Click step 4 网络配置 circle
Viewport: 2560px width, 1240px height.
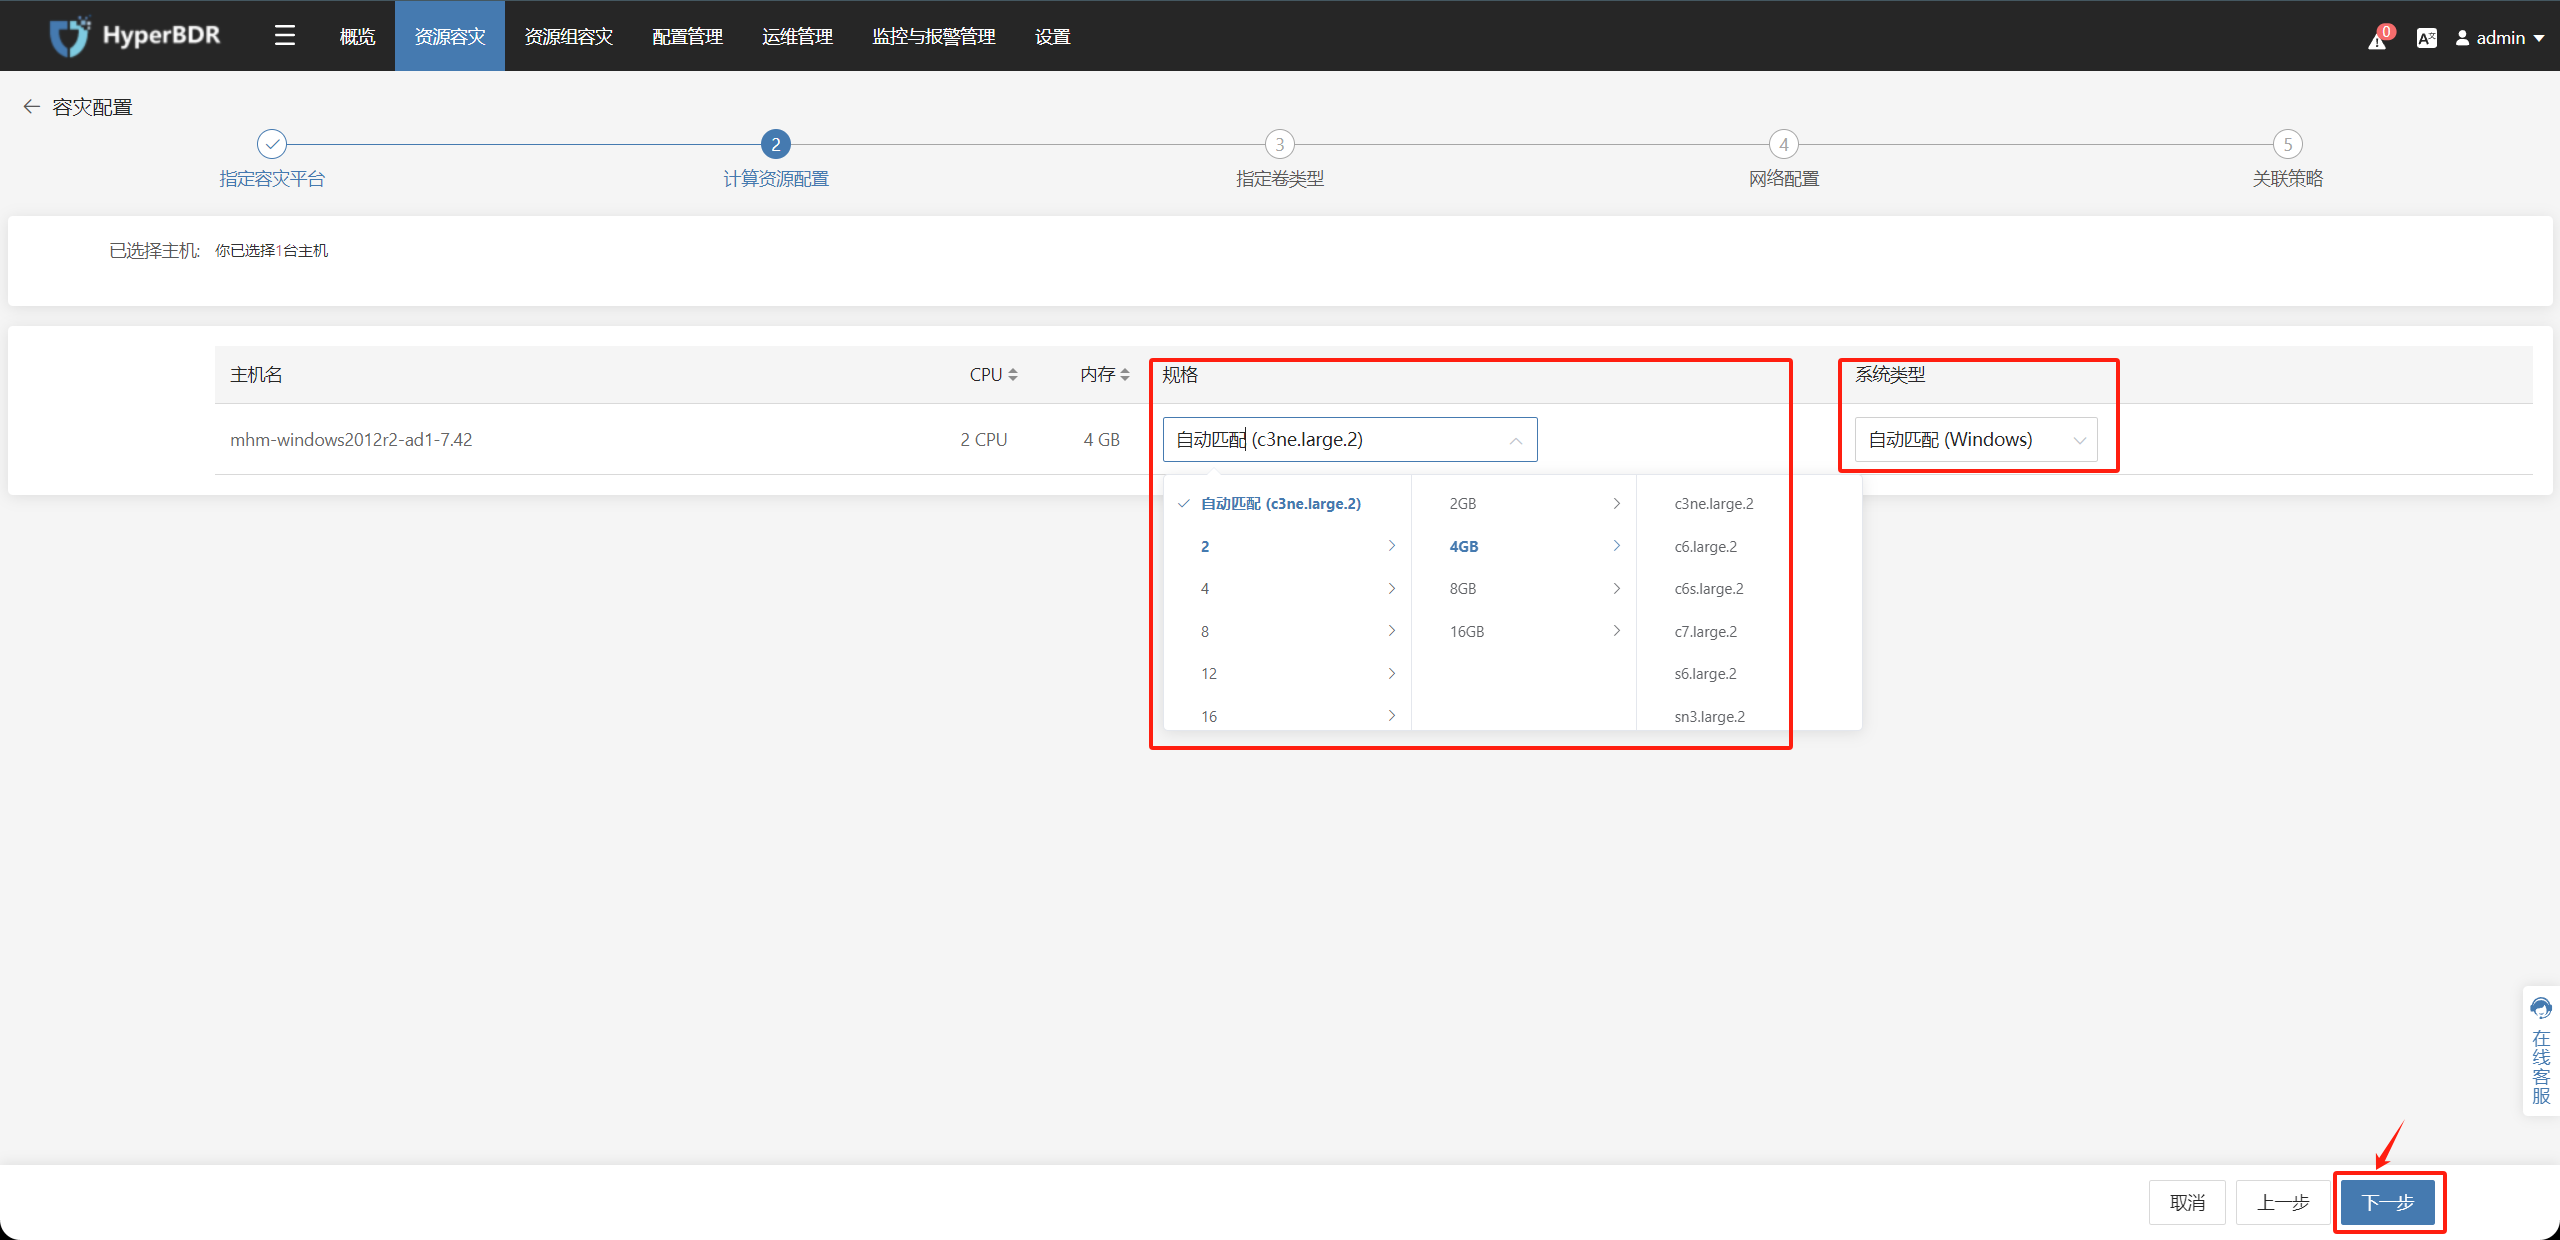(1784, 144)
